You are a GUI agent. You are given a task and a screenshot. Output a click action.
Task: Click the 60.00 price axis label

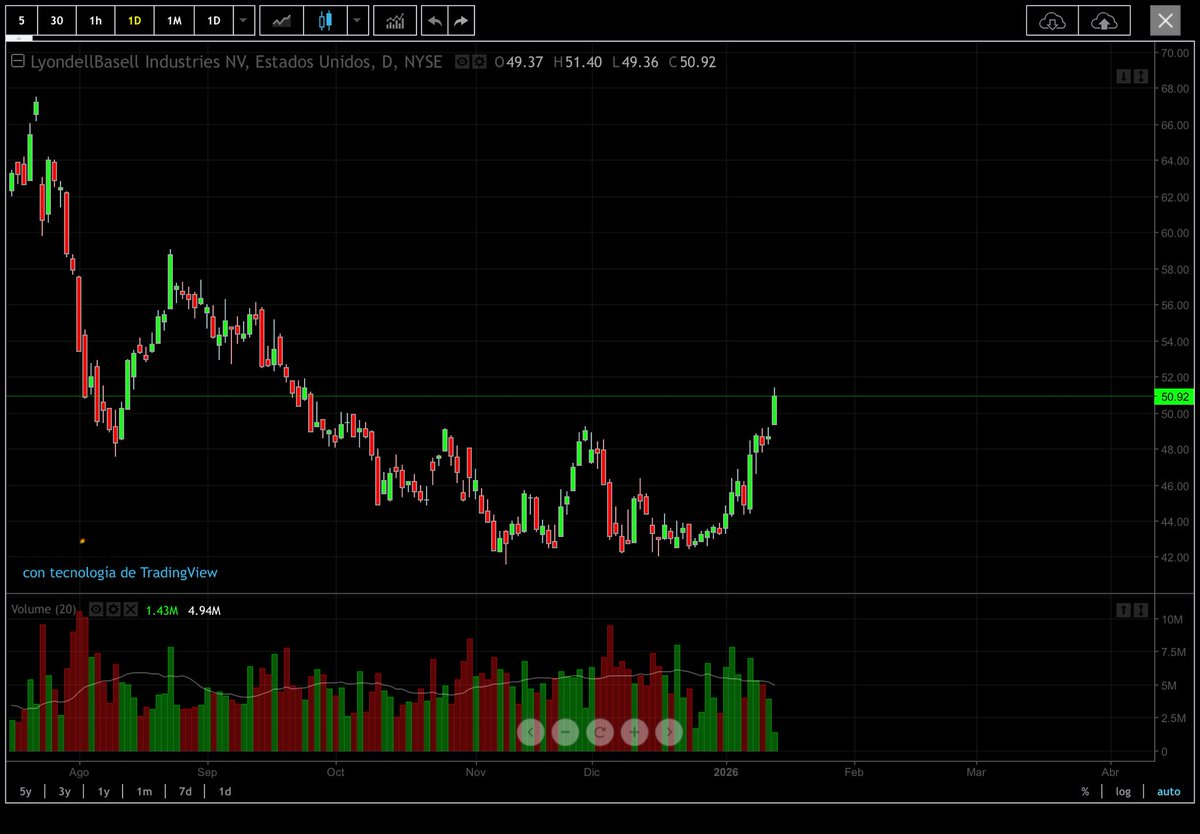1173,233
